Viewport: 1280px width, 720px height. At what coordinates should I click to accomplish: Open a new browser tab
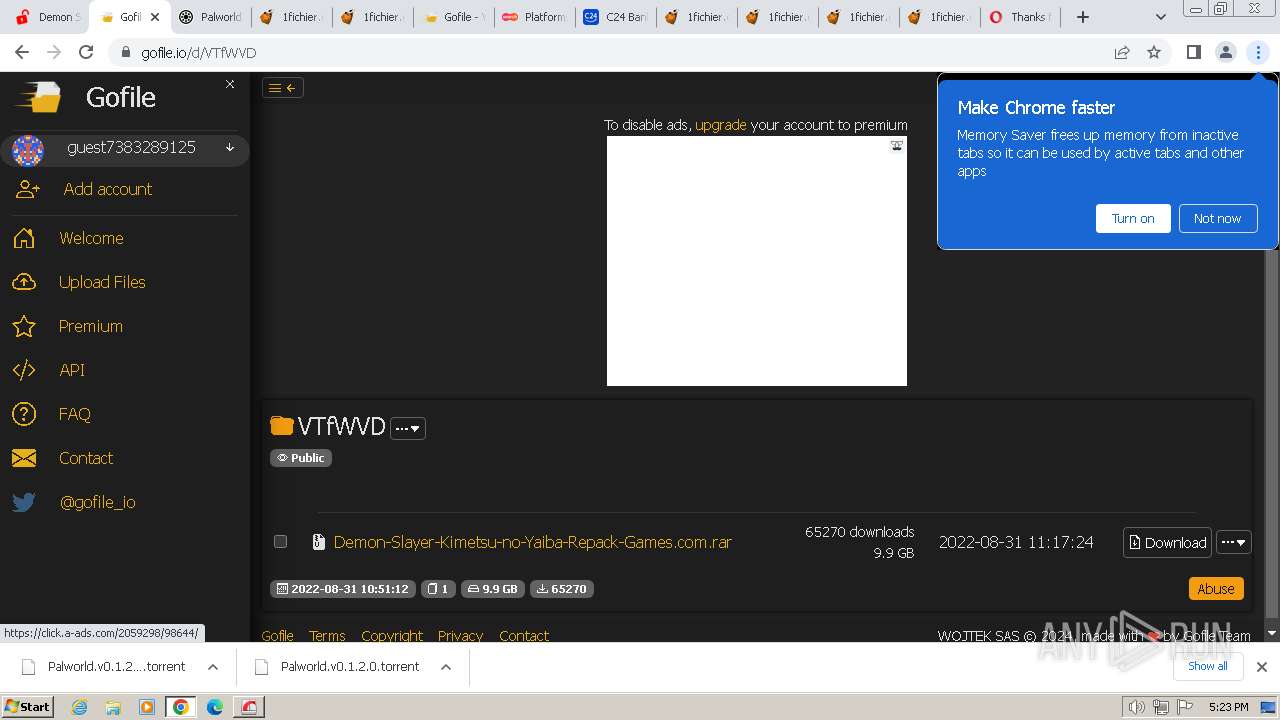[1083, 17]
